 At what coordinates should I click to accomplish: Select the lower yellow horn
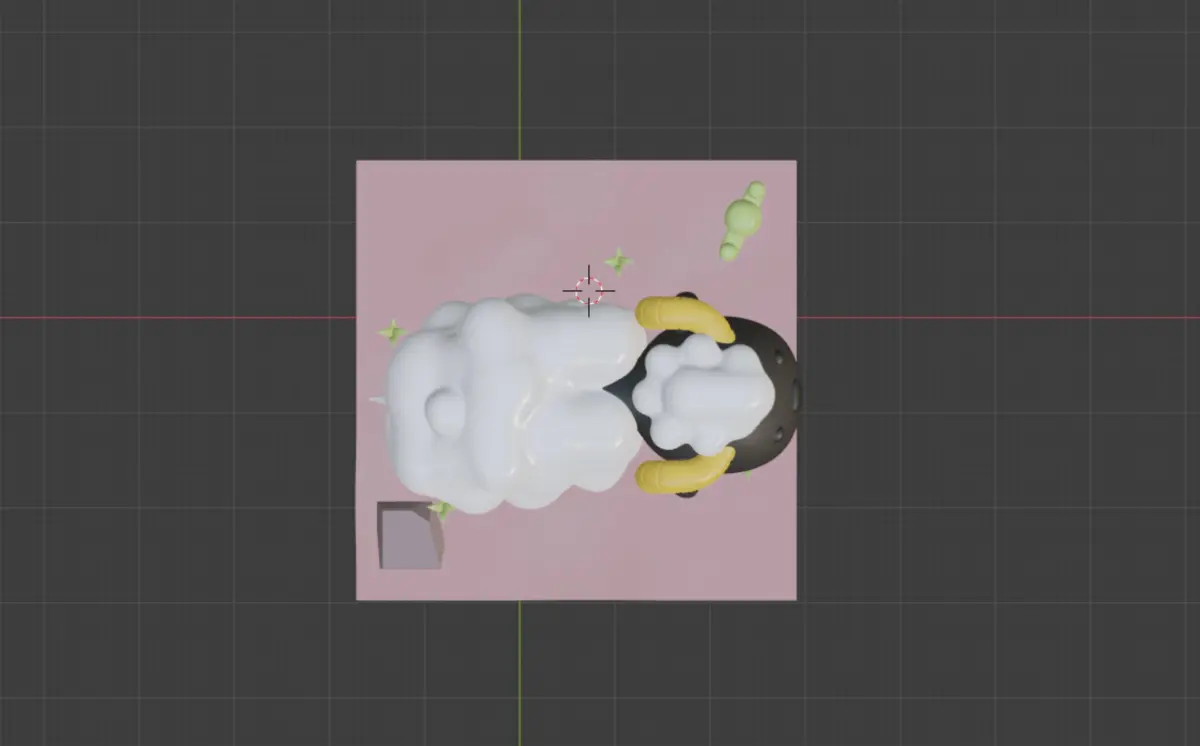pos(685,469)
